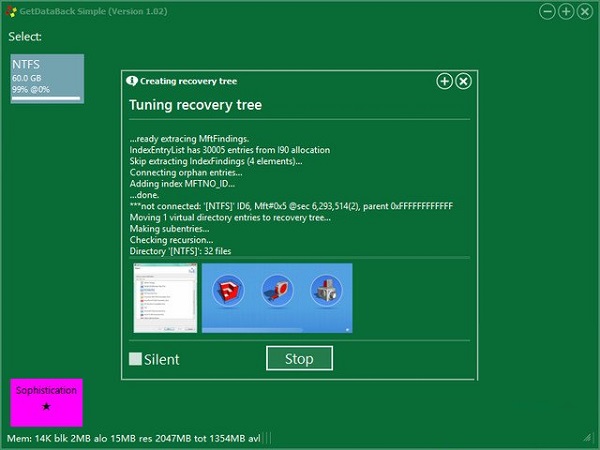The height and width of the screenshot is (450, 600).
Task: Click the blue preview progress bar
Action: coord(253,329)
